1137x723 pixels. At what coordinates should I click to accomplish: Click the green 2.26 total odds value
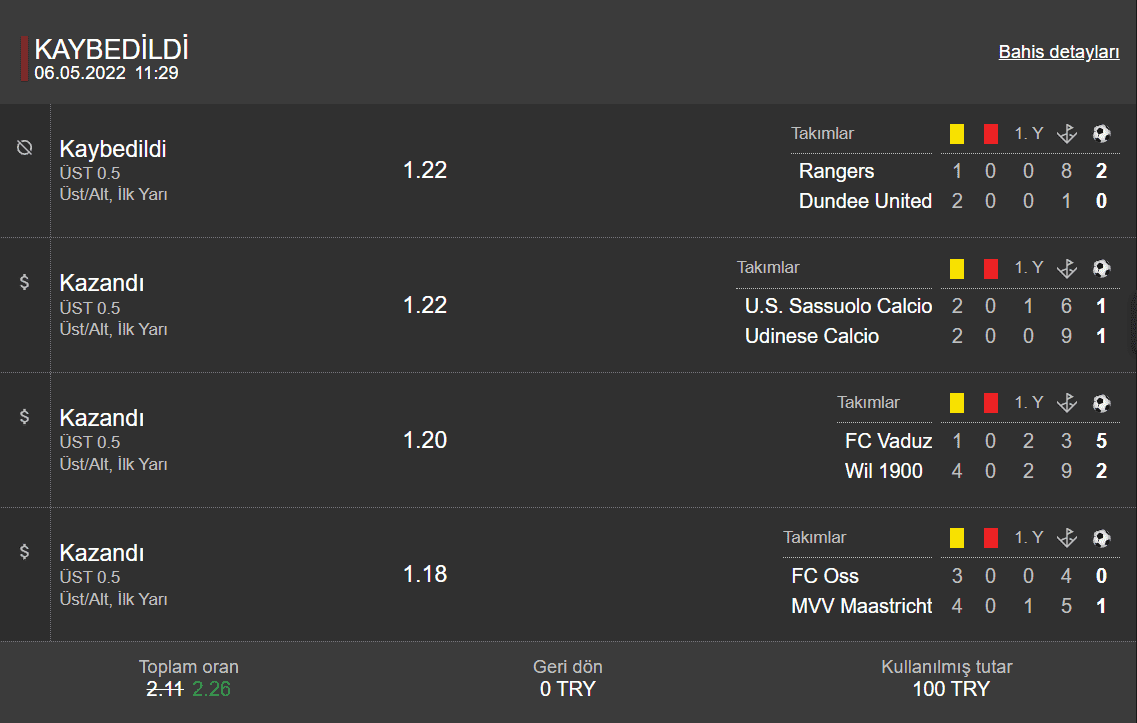tap(211, 689)
